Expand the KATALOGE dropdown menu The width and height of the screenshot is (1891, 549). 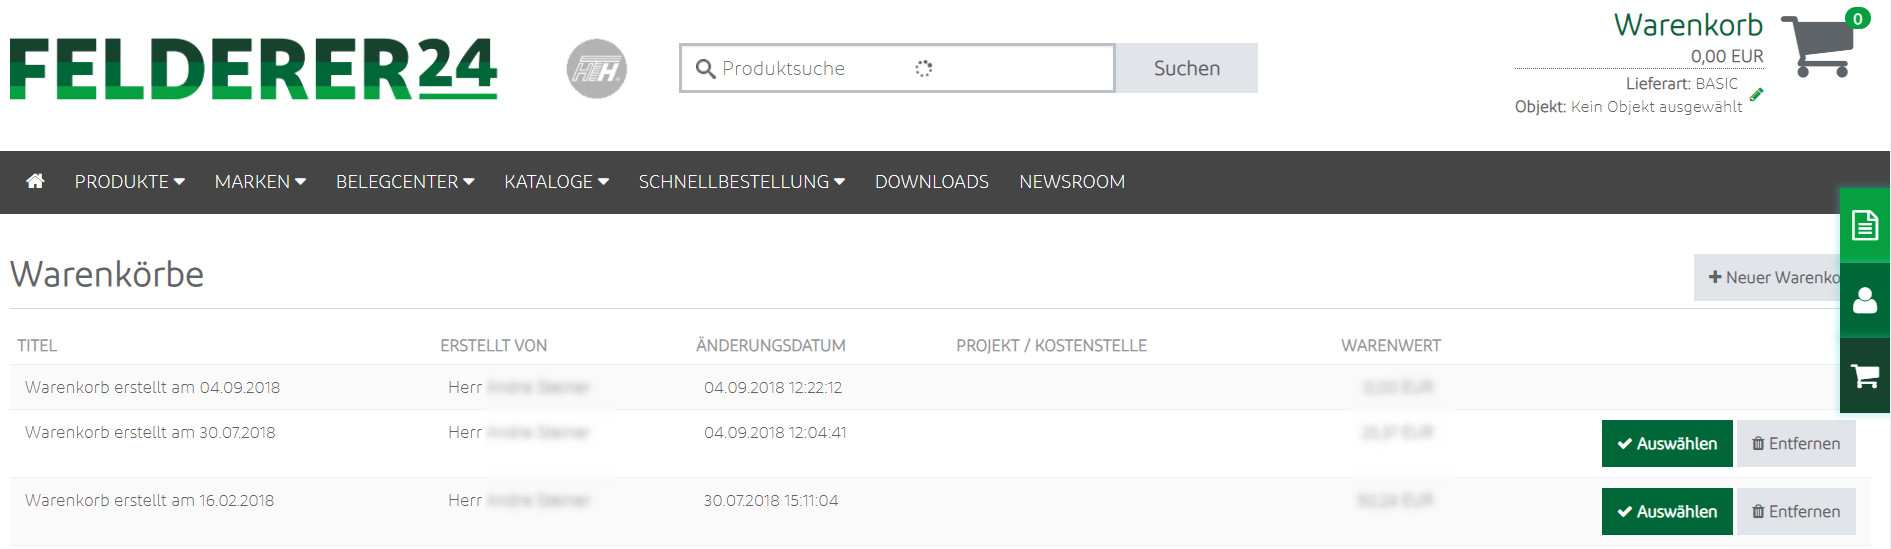556,182
